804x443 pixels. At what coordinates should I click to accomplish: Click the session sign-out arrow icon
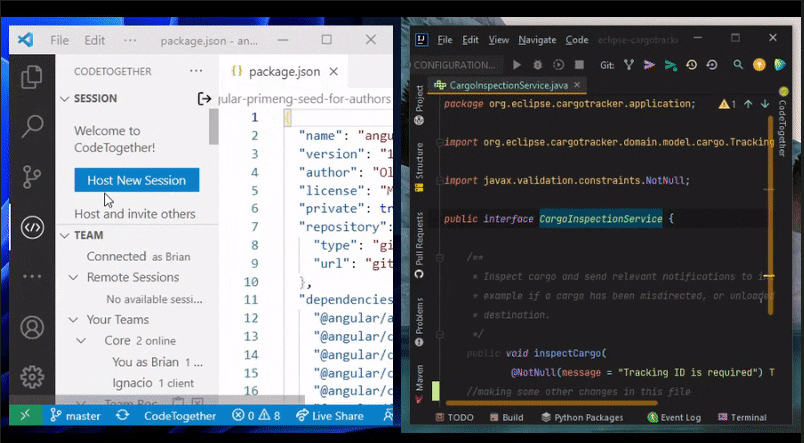tap(204, 98)
